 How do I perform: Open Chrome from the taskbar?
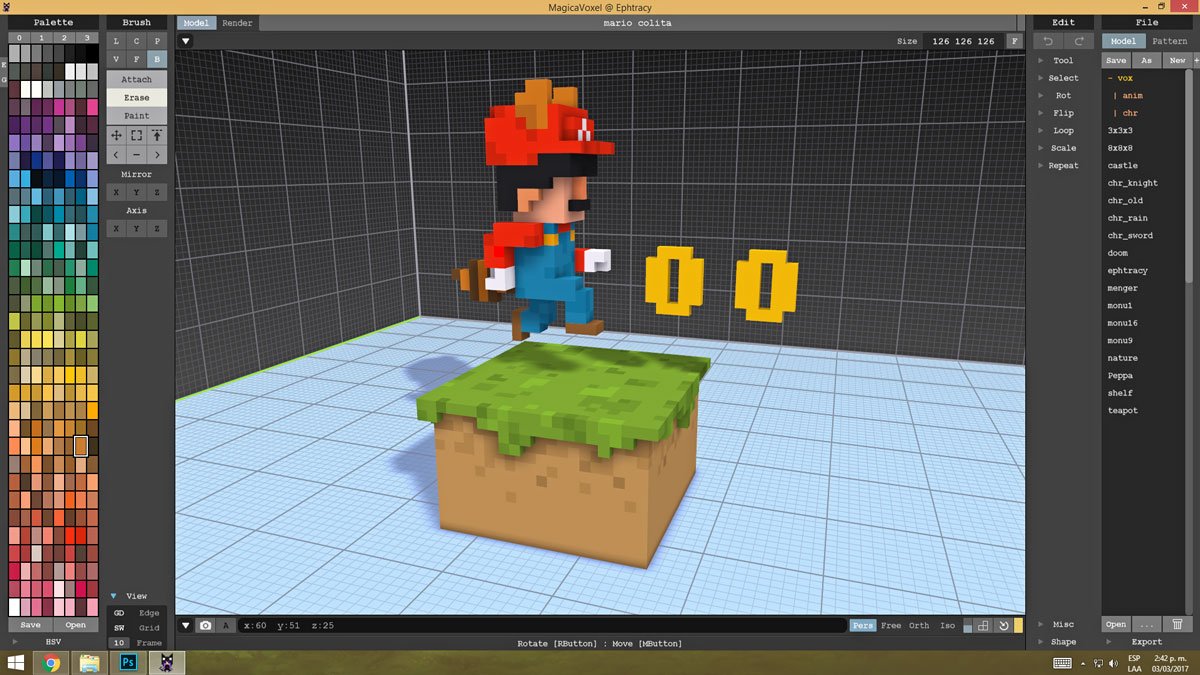click(51, 662)
